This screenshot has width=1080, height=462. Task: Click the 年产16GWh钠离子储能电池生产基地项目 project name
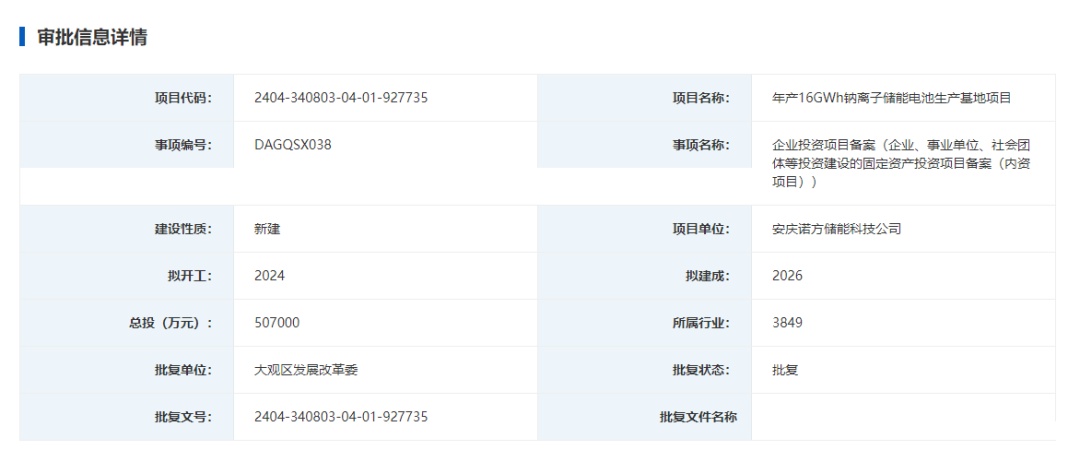[892, 98]
